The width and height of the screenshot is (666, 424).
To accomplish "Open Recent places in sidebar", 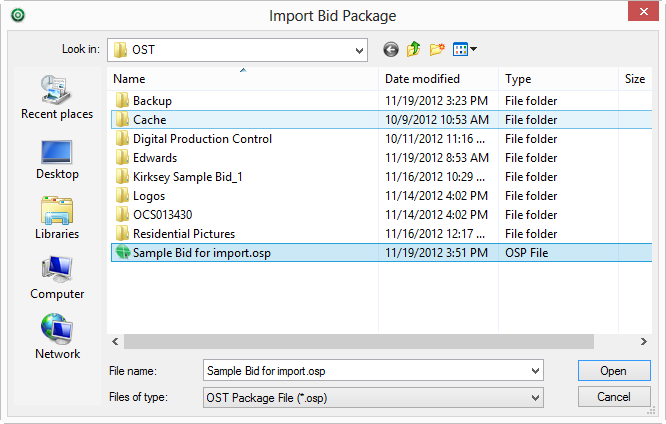I will pyautogui.click(x=57, y=98).
